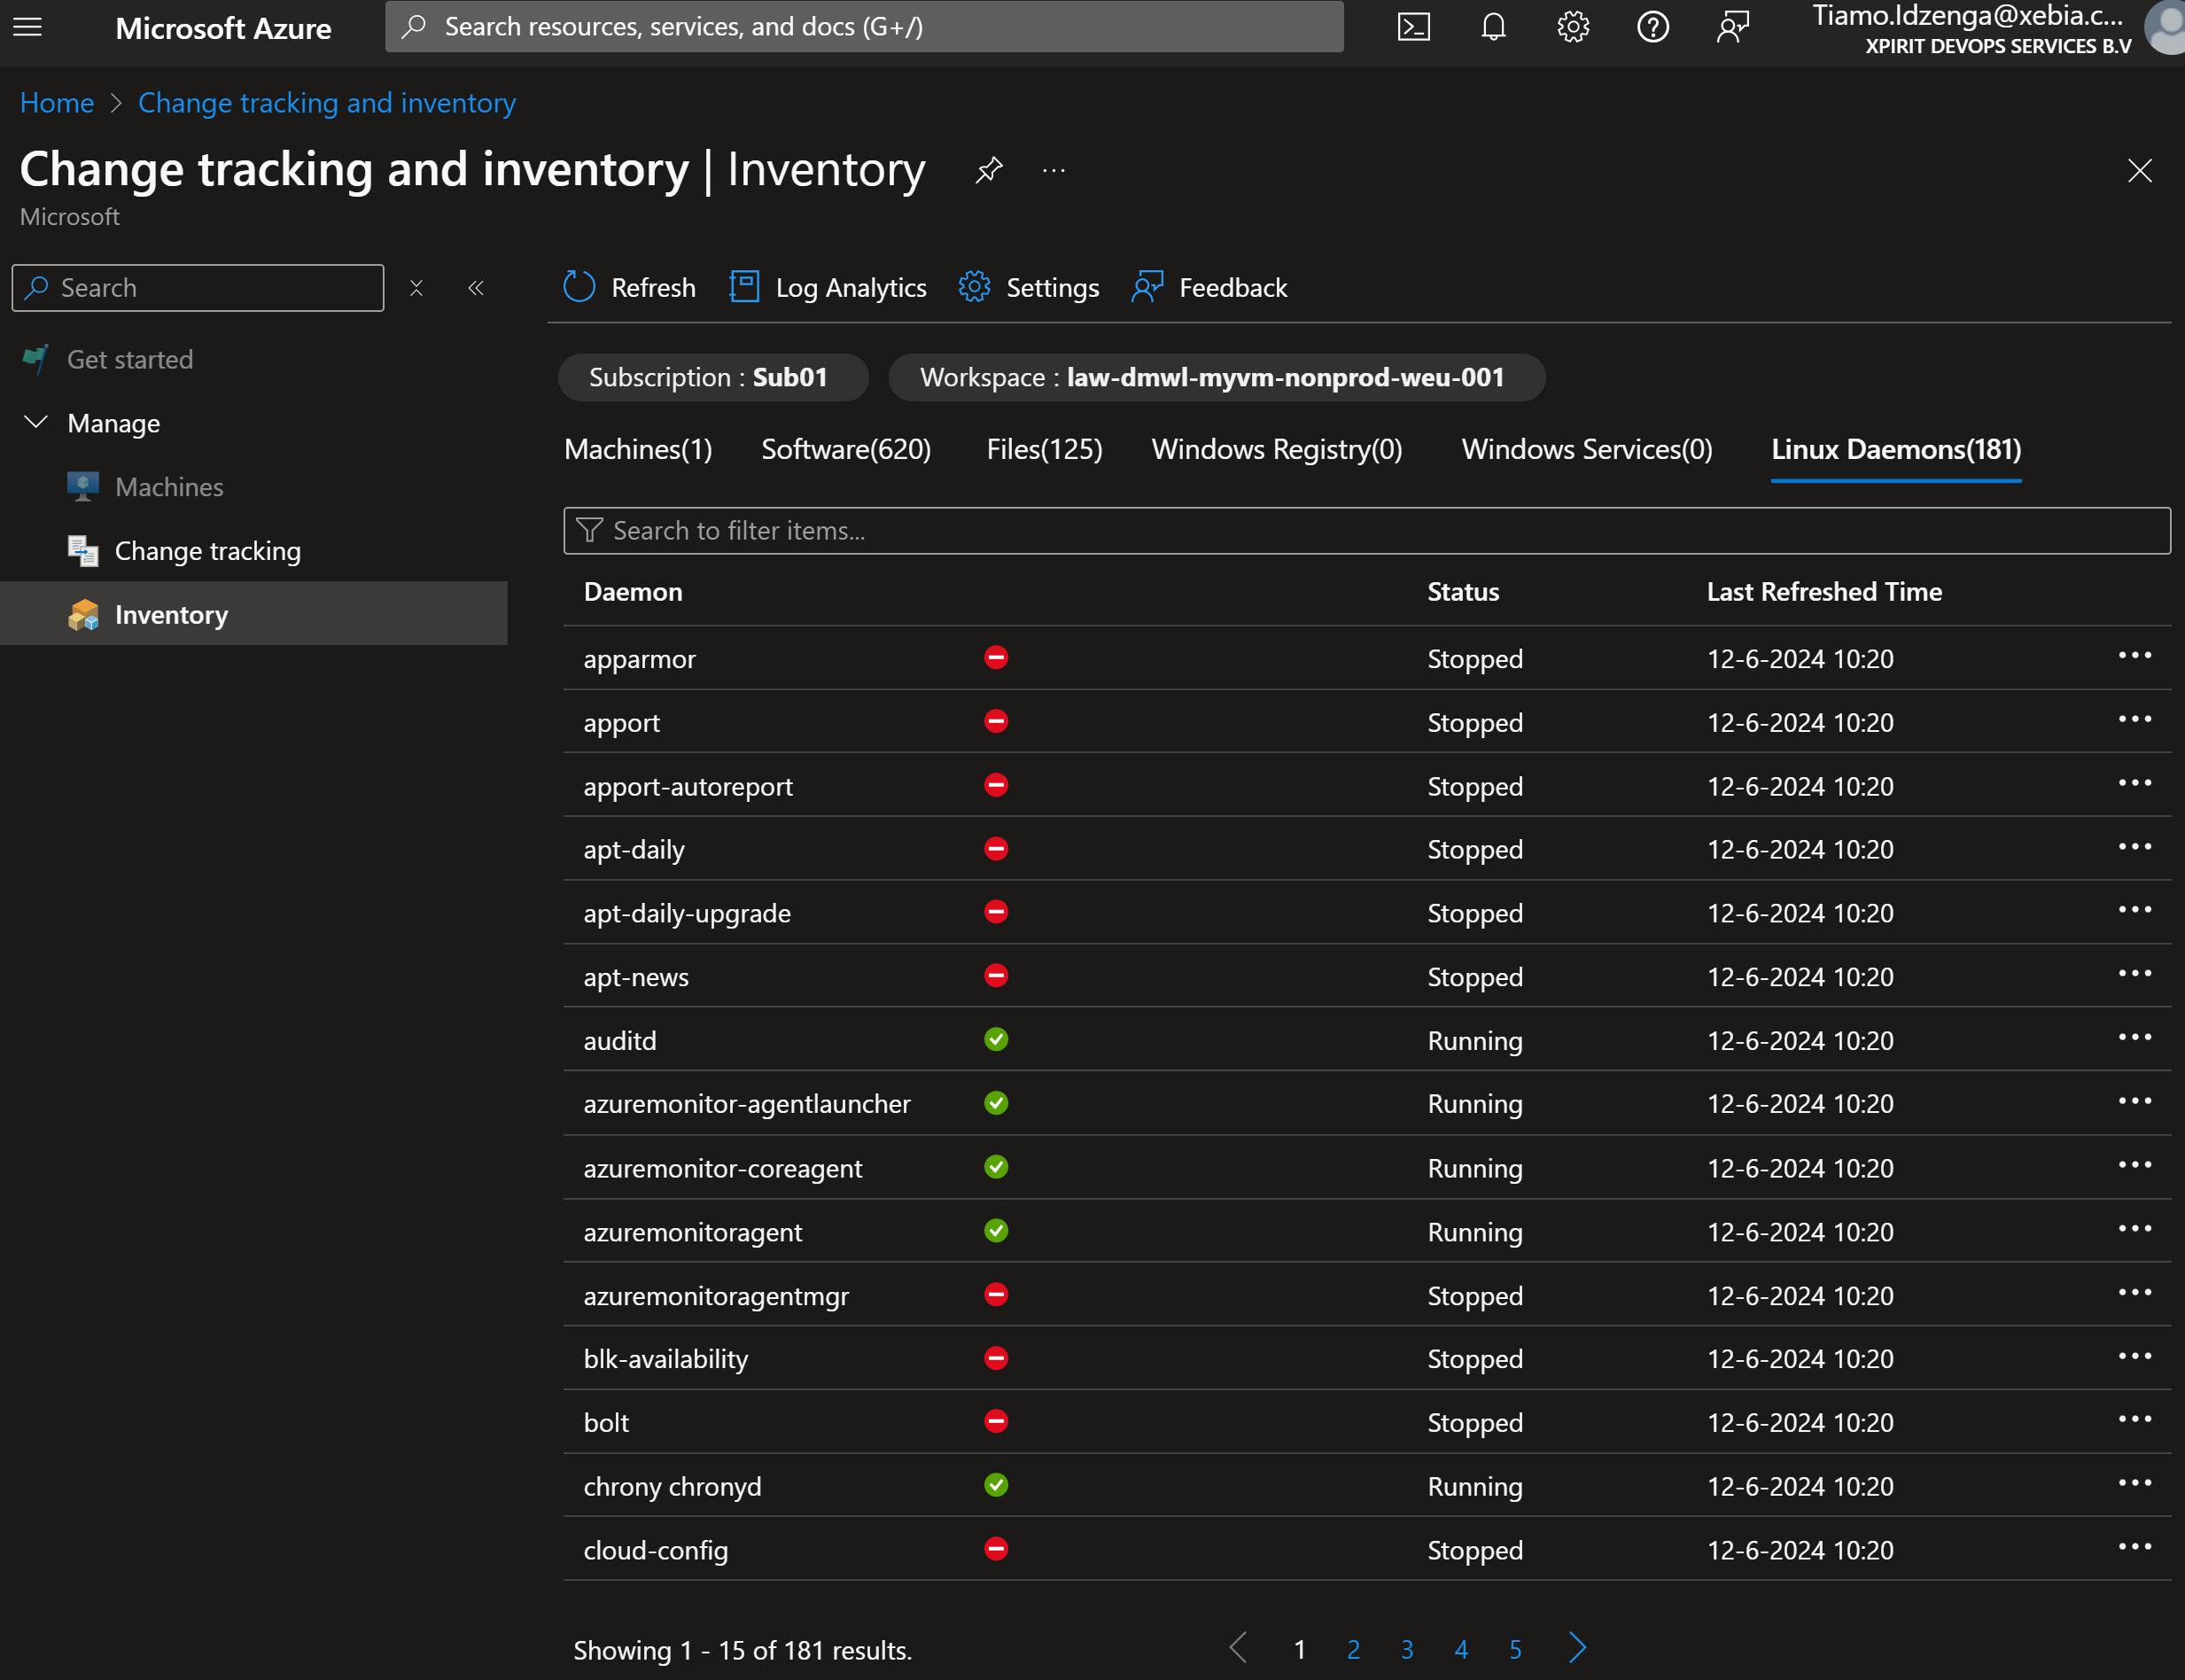Open the help question mark icon
The image size is (2185, 1680).
point(1653,27)
